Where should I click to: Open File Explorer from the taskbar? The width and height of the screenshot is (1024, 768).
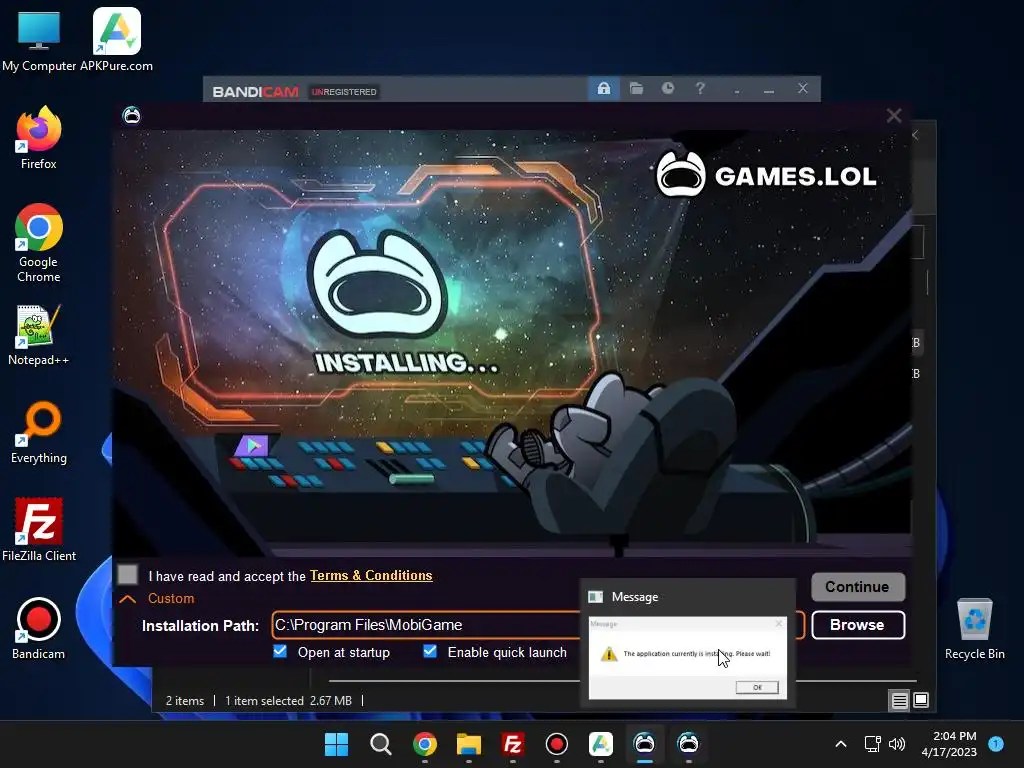(x=468, y=744)
